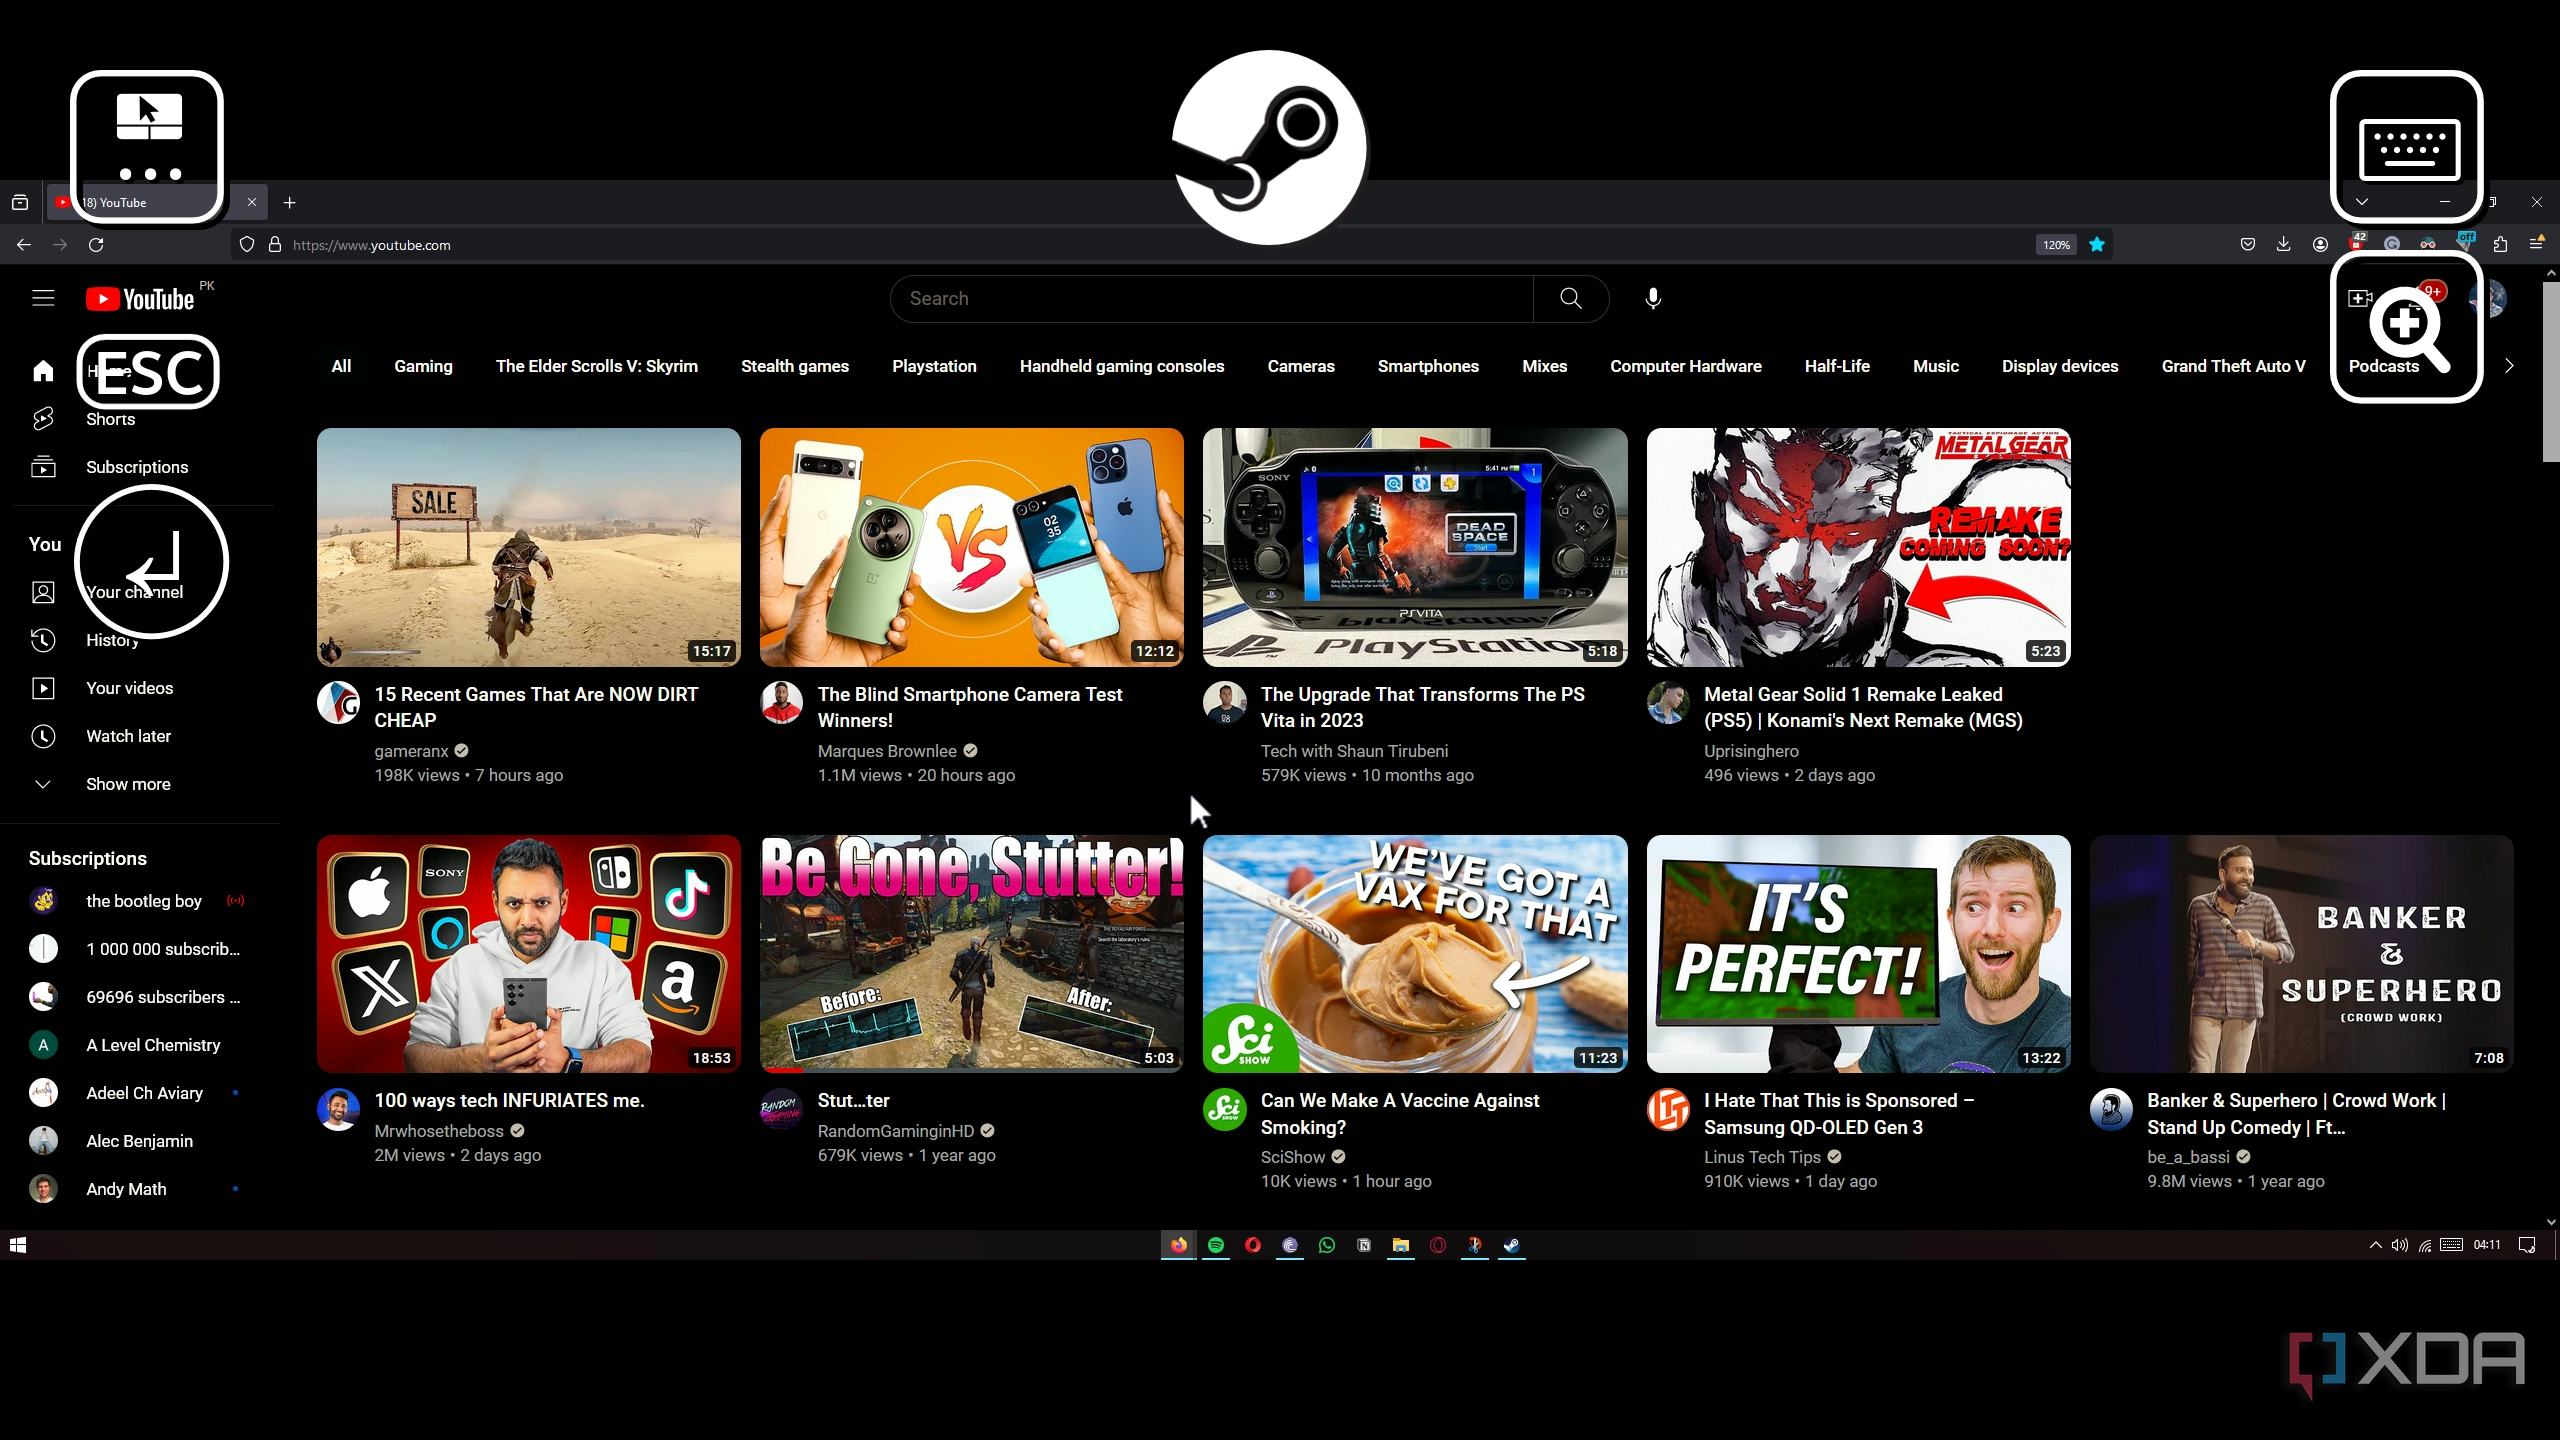The image size is (2560, 1440).
Task: Open File Explorer from the taskbar
Action: tap(1401, 1245)
